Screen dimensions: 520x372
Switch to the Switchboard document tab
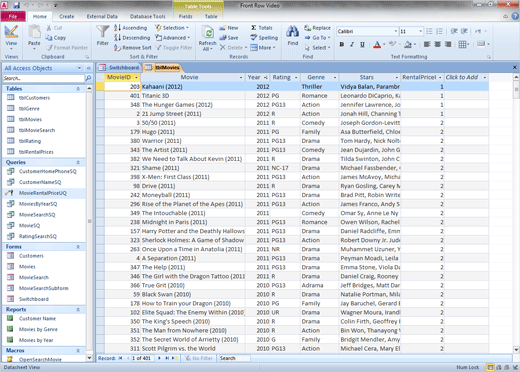coord(119,68)
